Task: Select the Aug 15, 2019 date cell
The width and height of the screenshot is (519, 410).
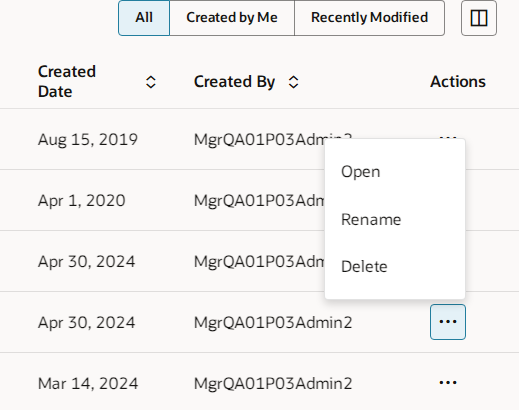Action: 88,139
